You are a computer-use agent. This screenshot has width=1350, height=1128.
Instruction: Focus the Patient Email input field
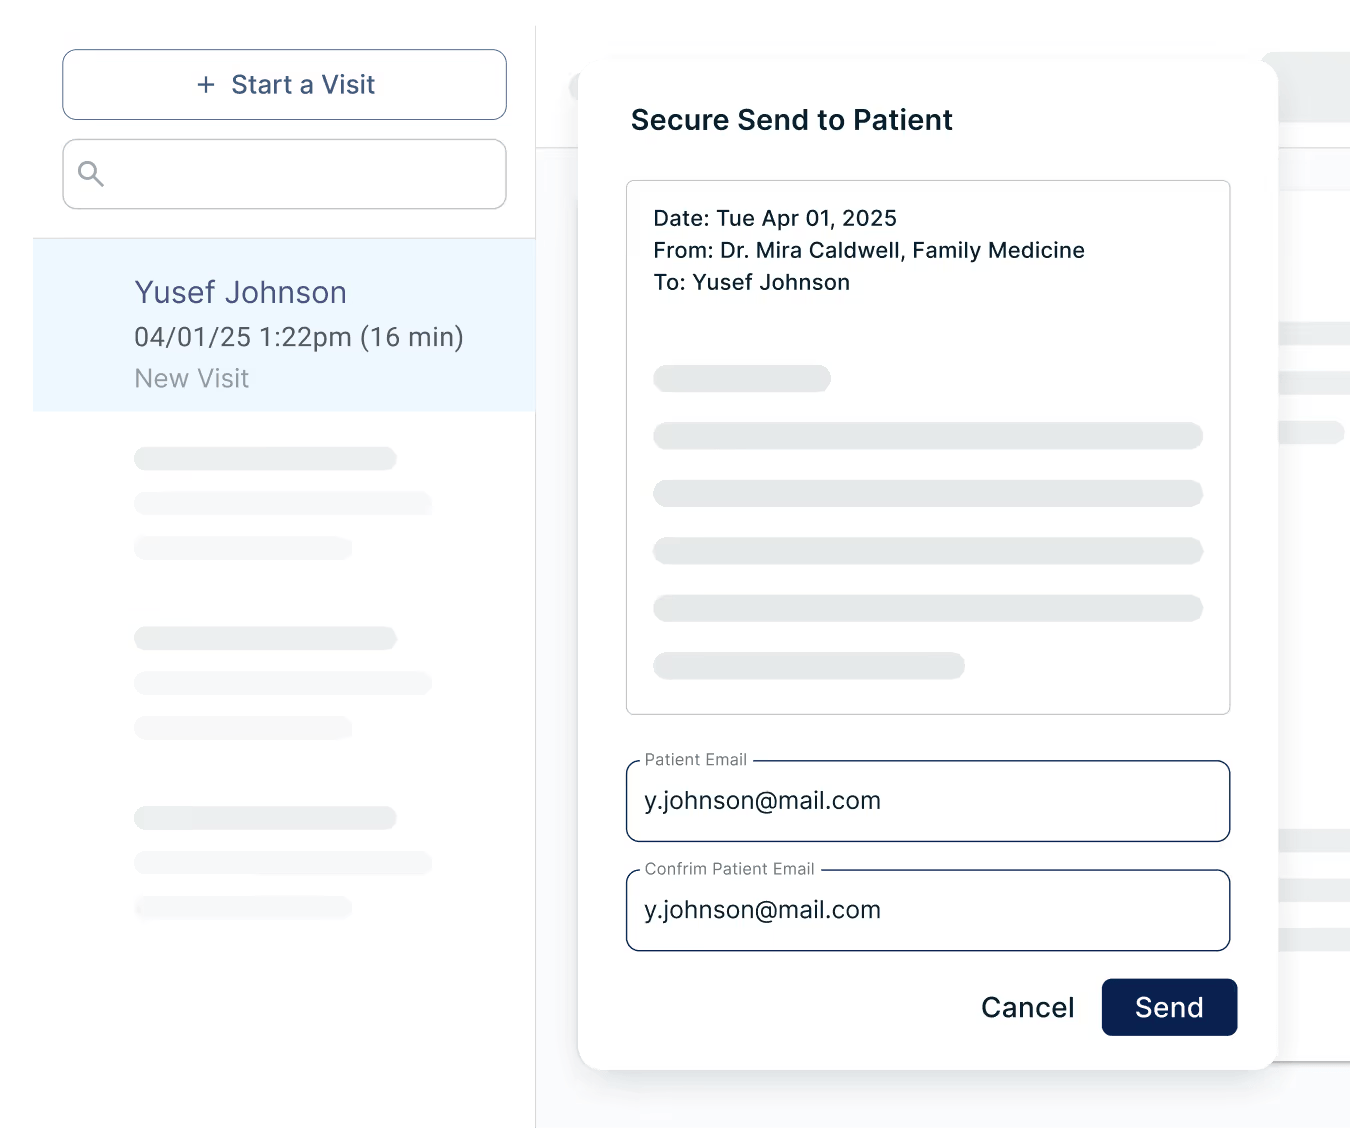click(x=927, y=801)
